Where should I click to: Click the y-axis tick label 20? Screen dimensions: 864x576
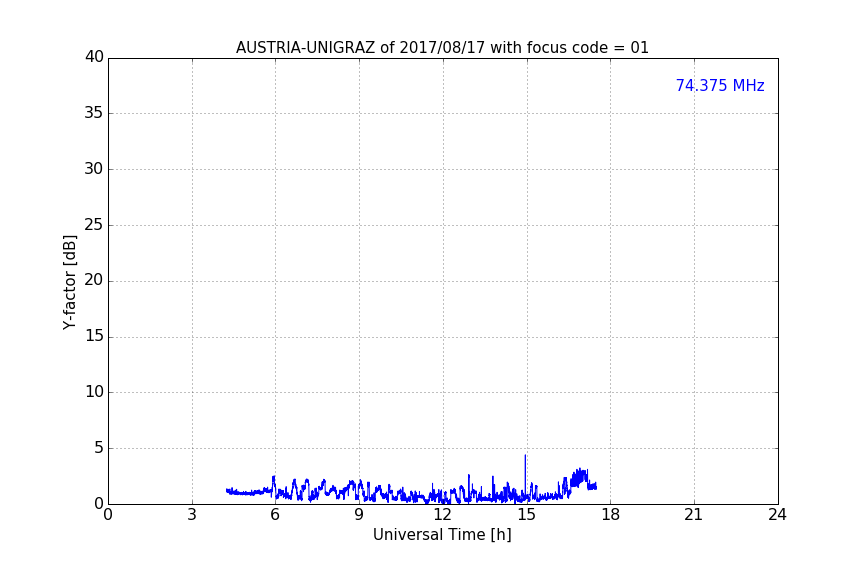click(94, 280)
